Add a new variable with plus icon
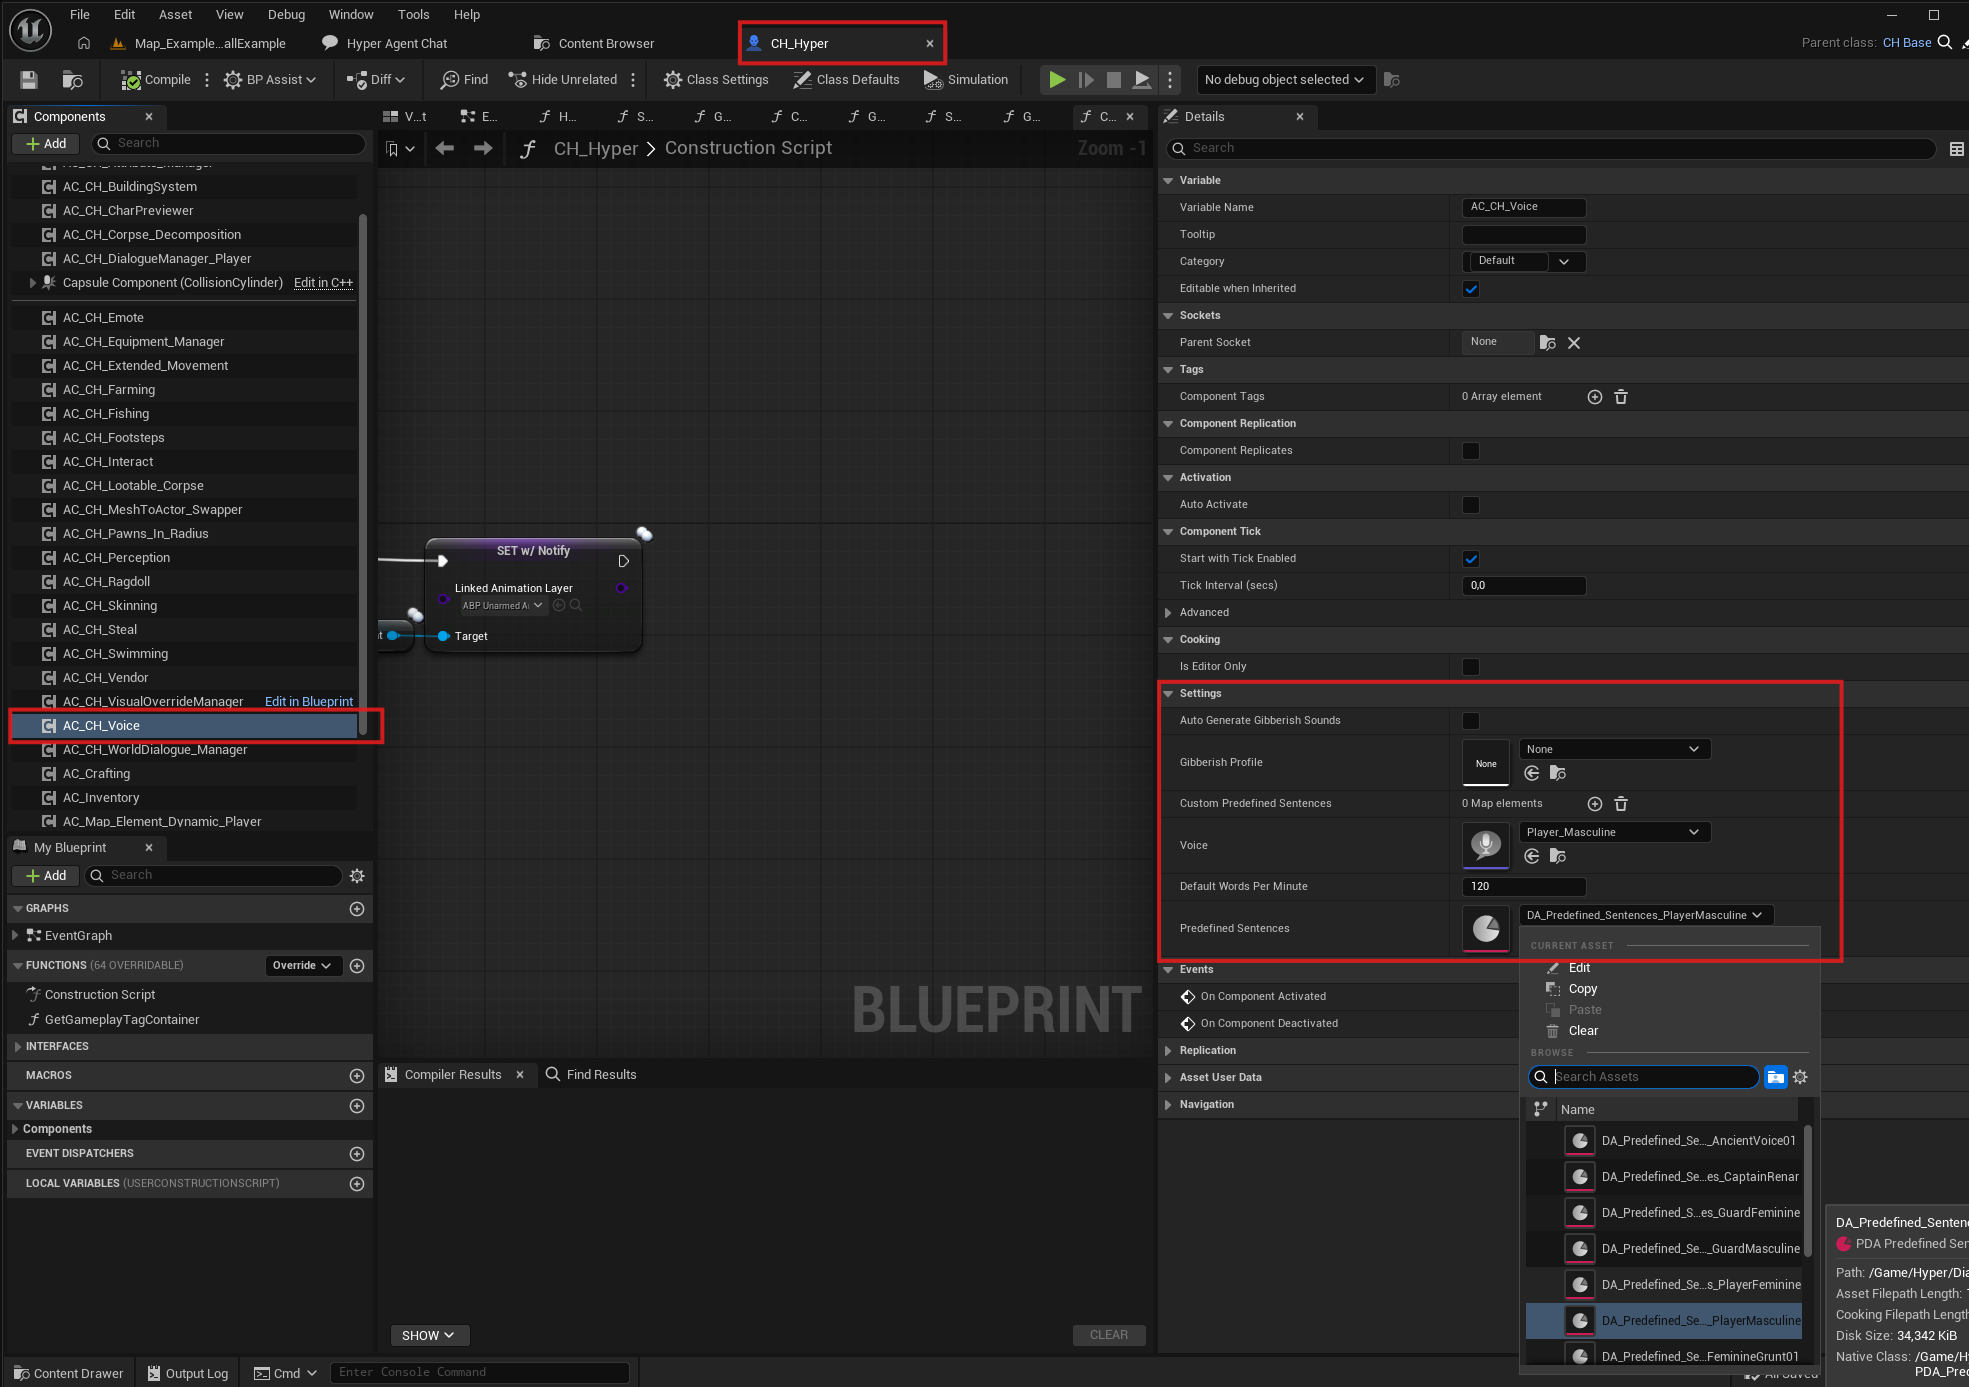The height and width of the screenshot is (1387, 1969). (x=357, y=1106)
